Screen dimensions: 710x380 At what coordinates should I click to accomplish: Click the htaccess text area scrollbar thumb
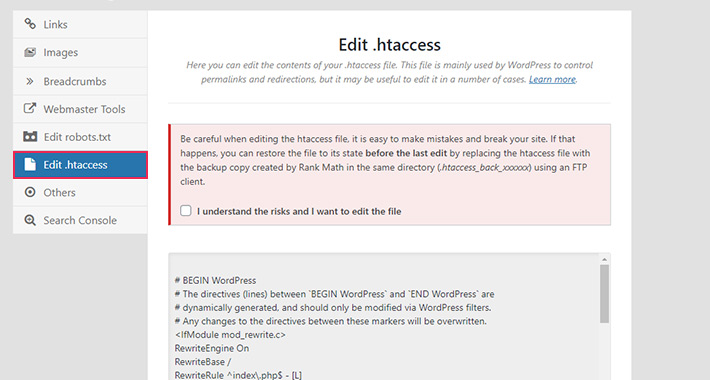pos(604,294)
